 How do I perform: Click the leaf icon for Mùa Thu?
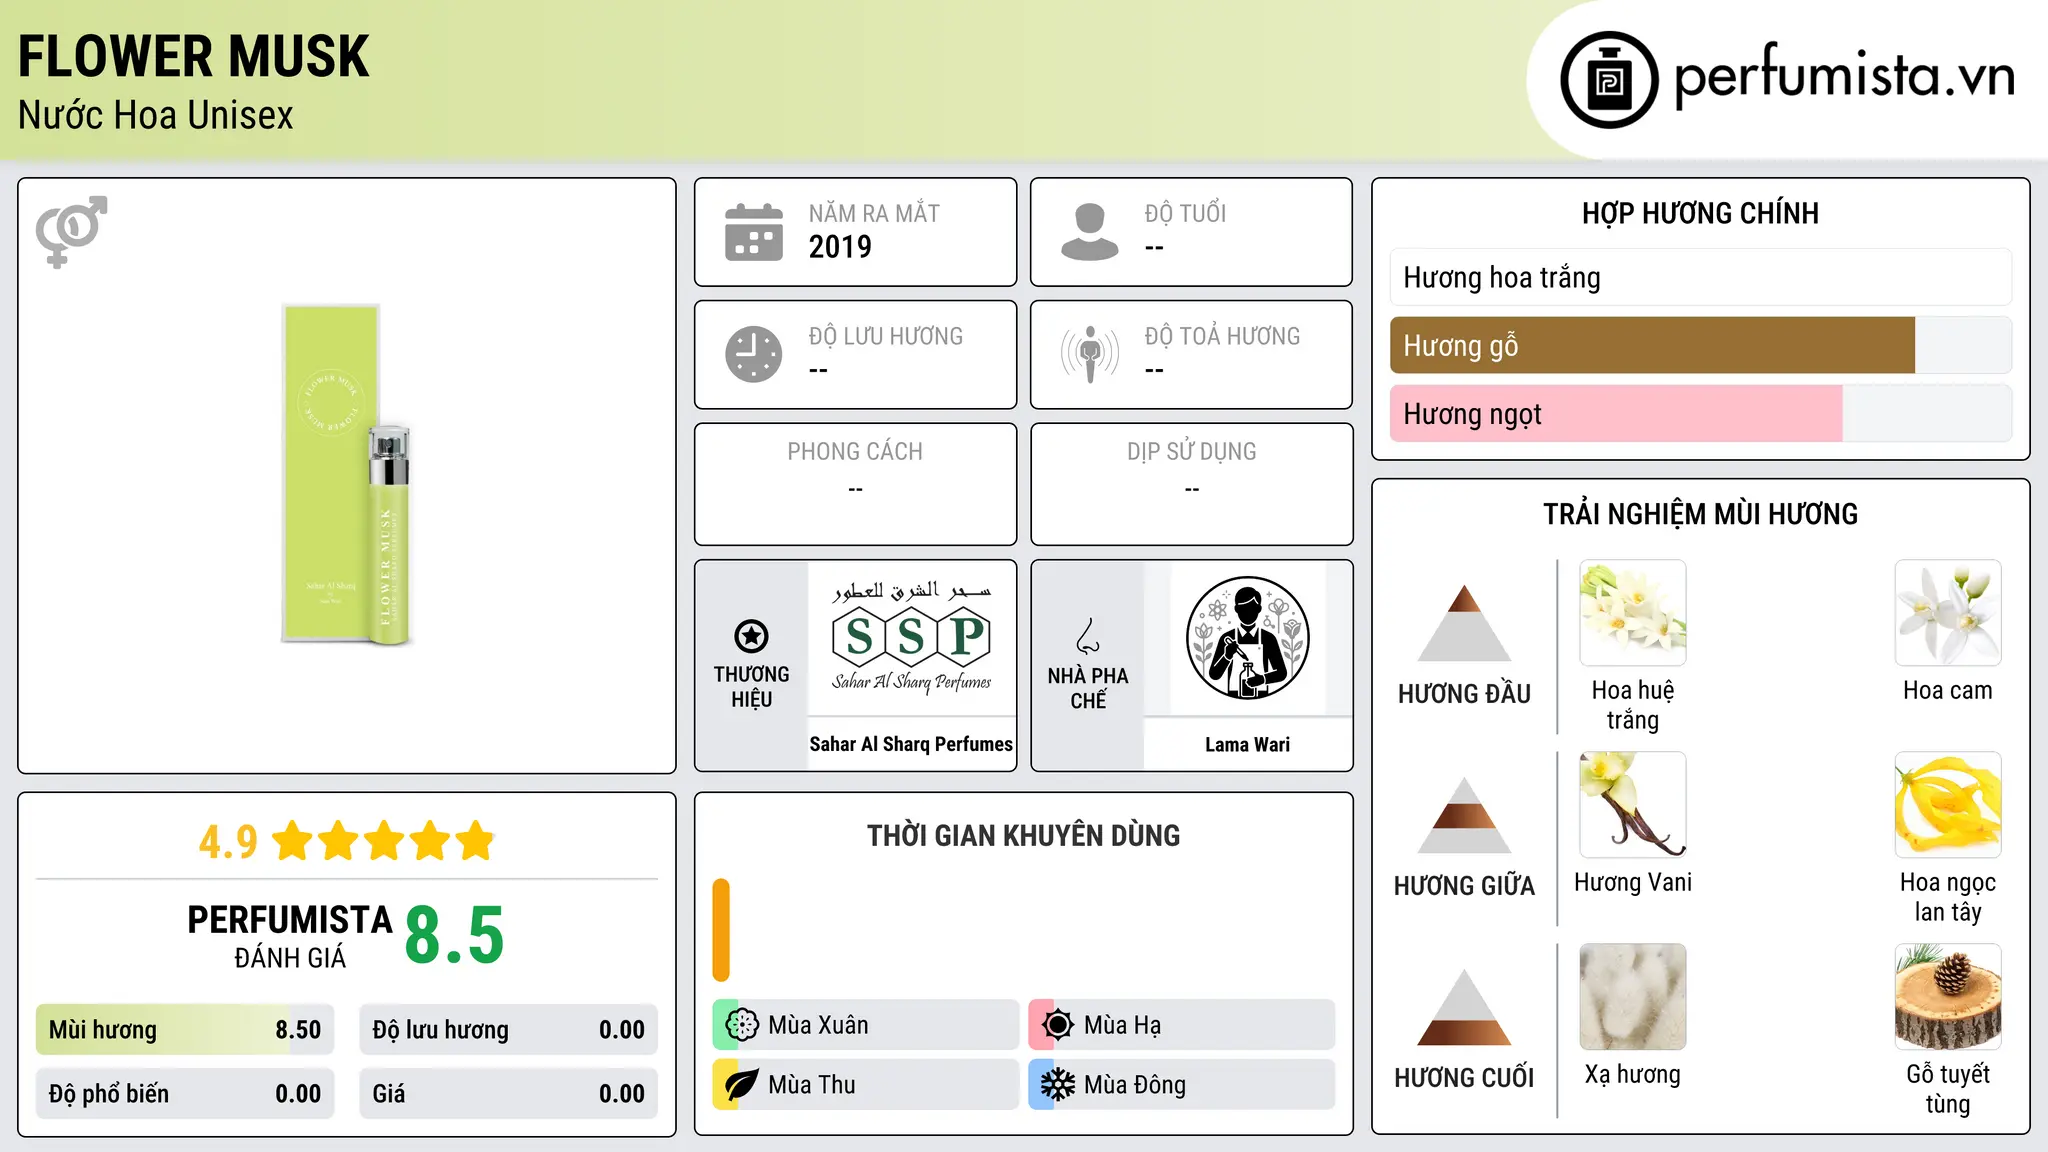[x=742, y=1085]
